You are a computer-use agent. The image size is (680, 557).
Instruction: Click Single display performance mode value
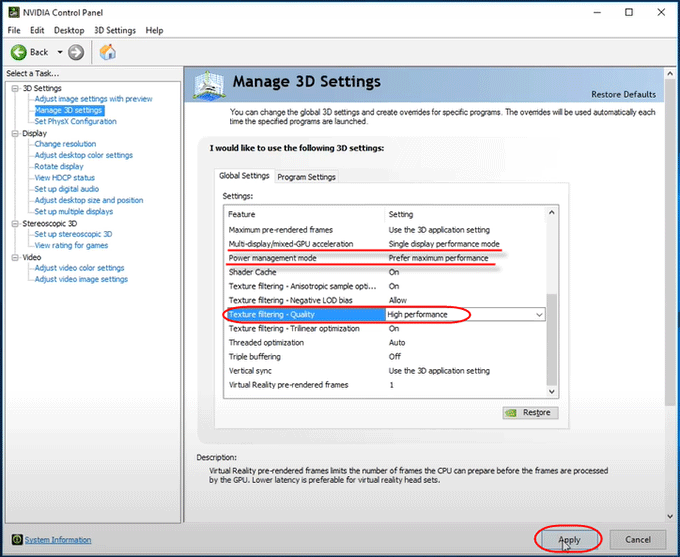point(444,244)
